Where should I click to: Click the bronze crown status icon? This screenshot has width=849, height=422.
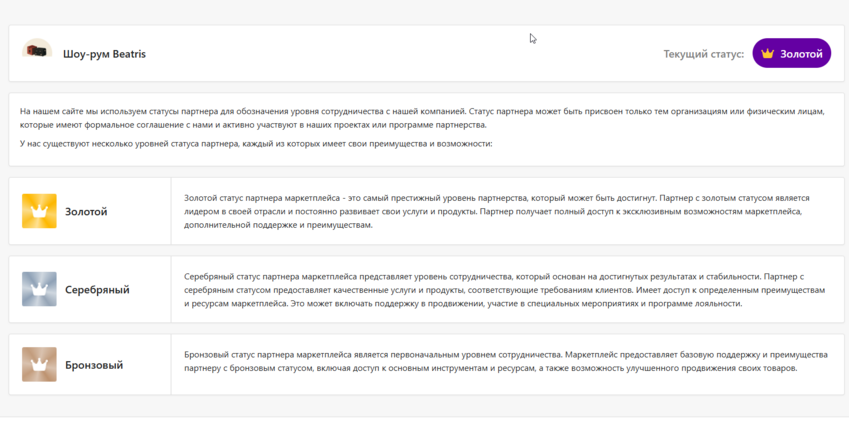tap(39, 365)
